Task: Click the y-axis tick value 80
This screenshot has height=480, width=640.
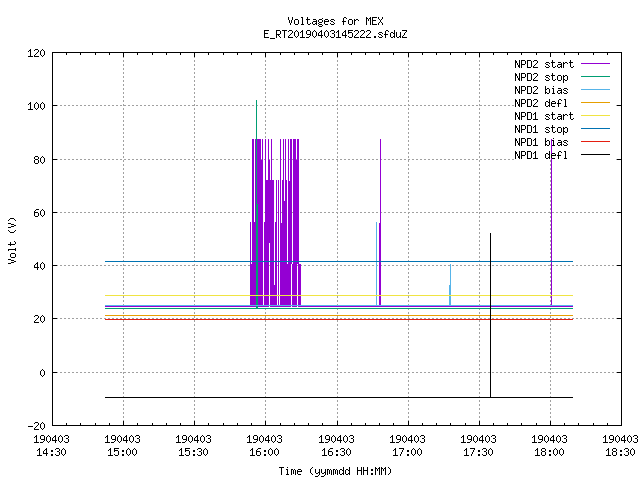Action: [x=39, y=160]
